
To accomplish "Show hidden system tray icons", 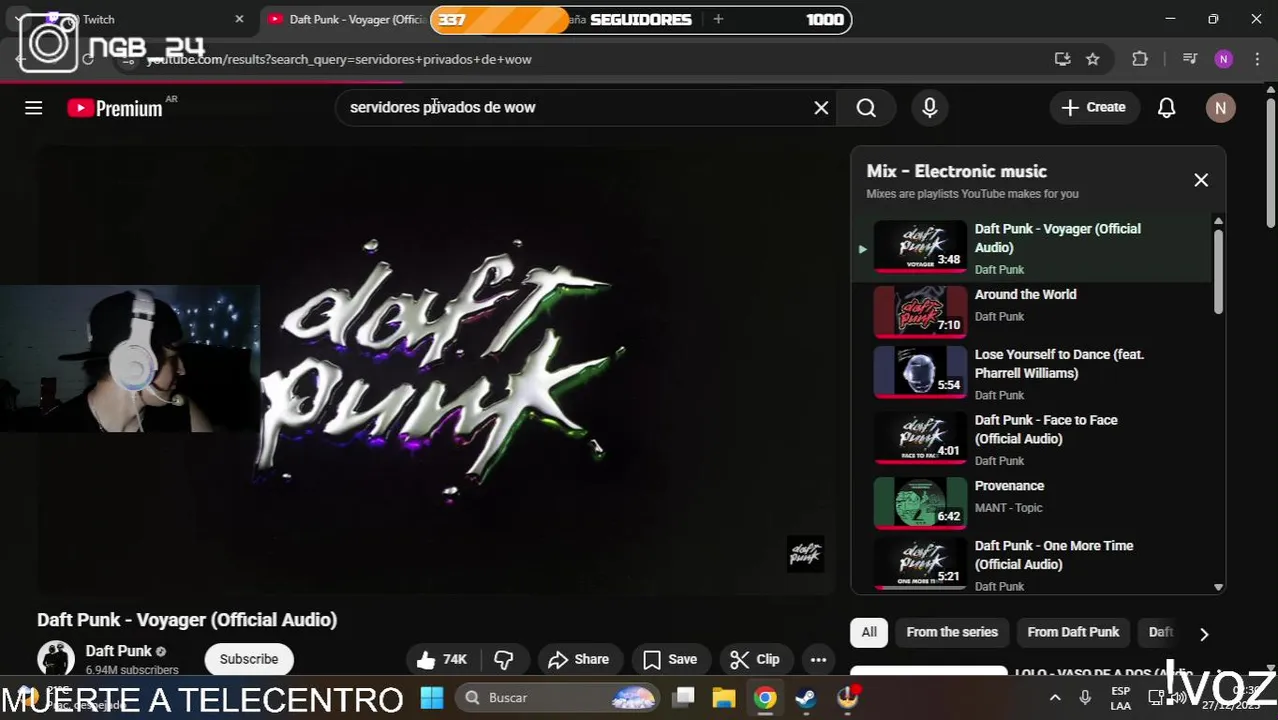I will tap(1055, 697).
